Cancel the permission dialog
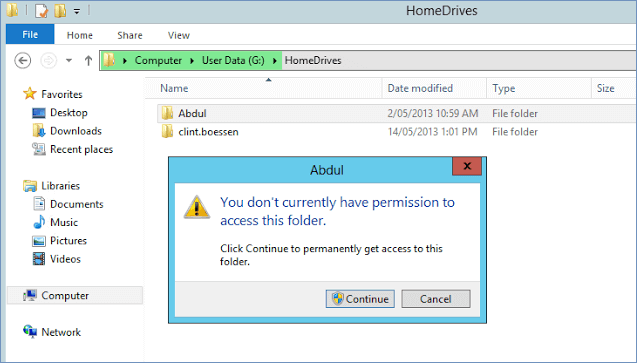The height and width of the screenshot is (363, 637). click(x=436, y=299)
